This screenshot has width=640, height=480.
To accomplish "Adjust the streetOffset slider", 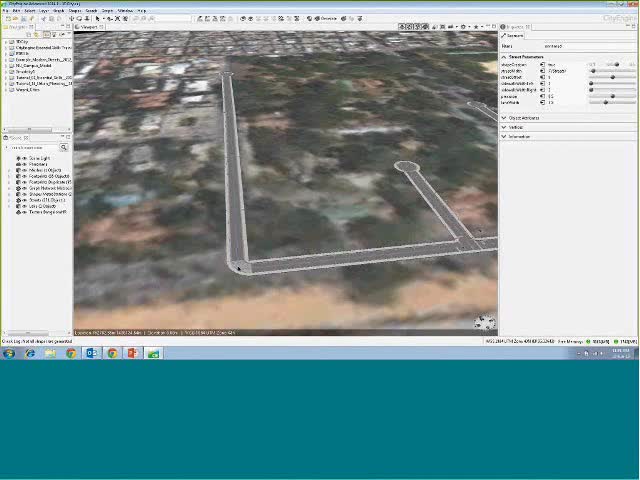I will click(612, 77).
